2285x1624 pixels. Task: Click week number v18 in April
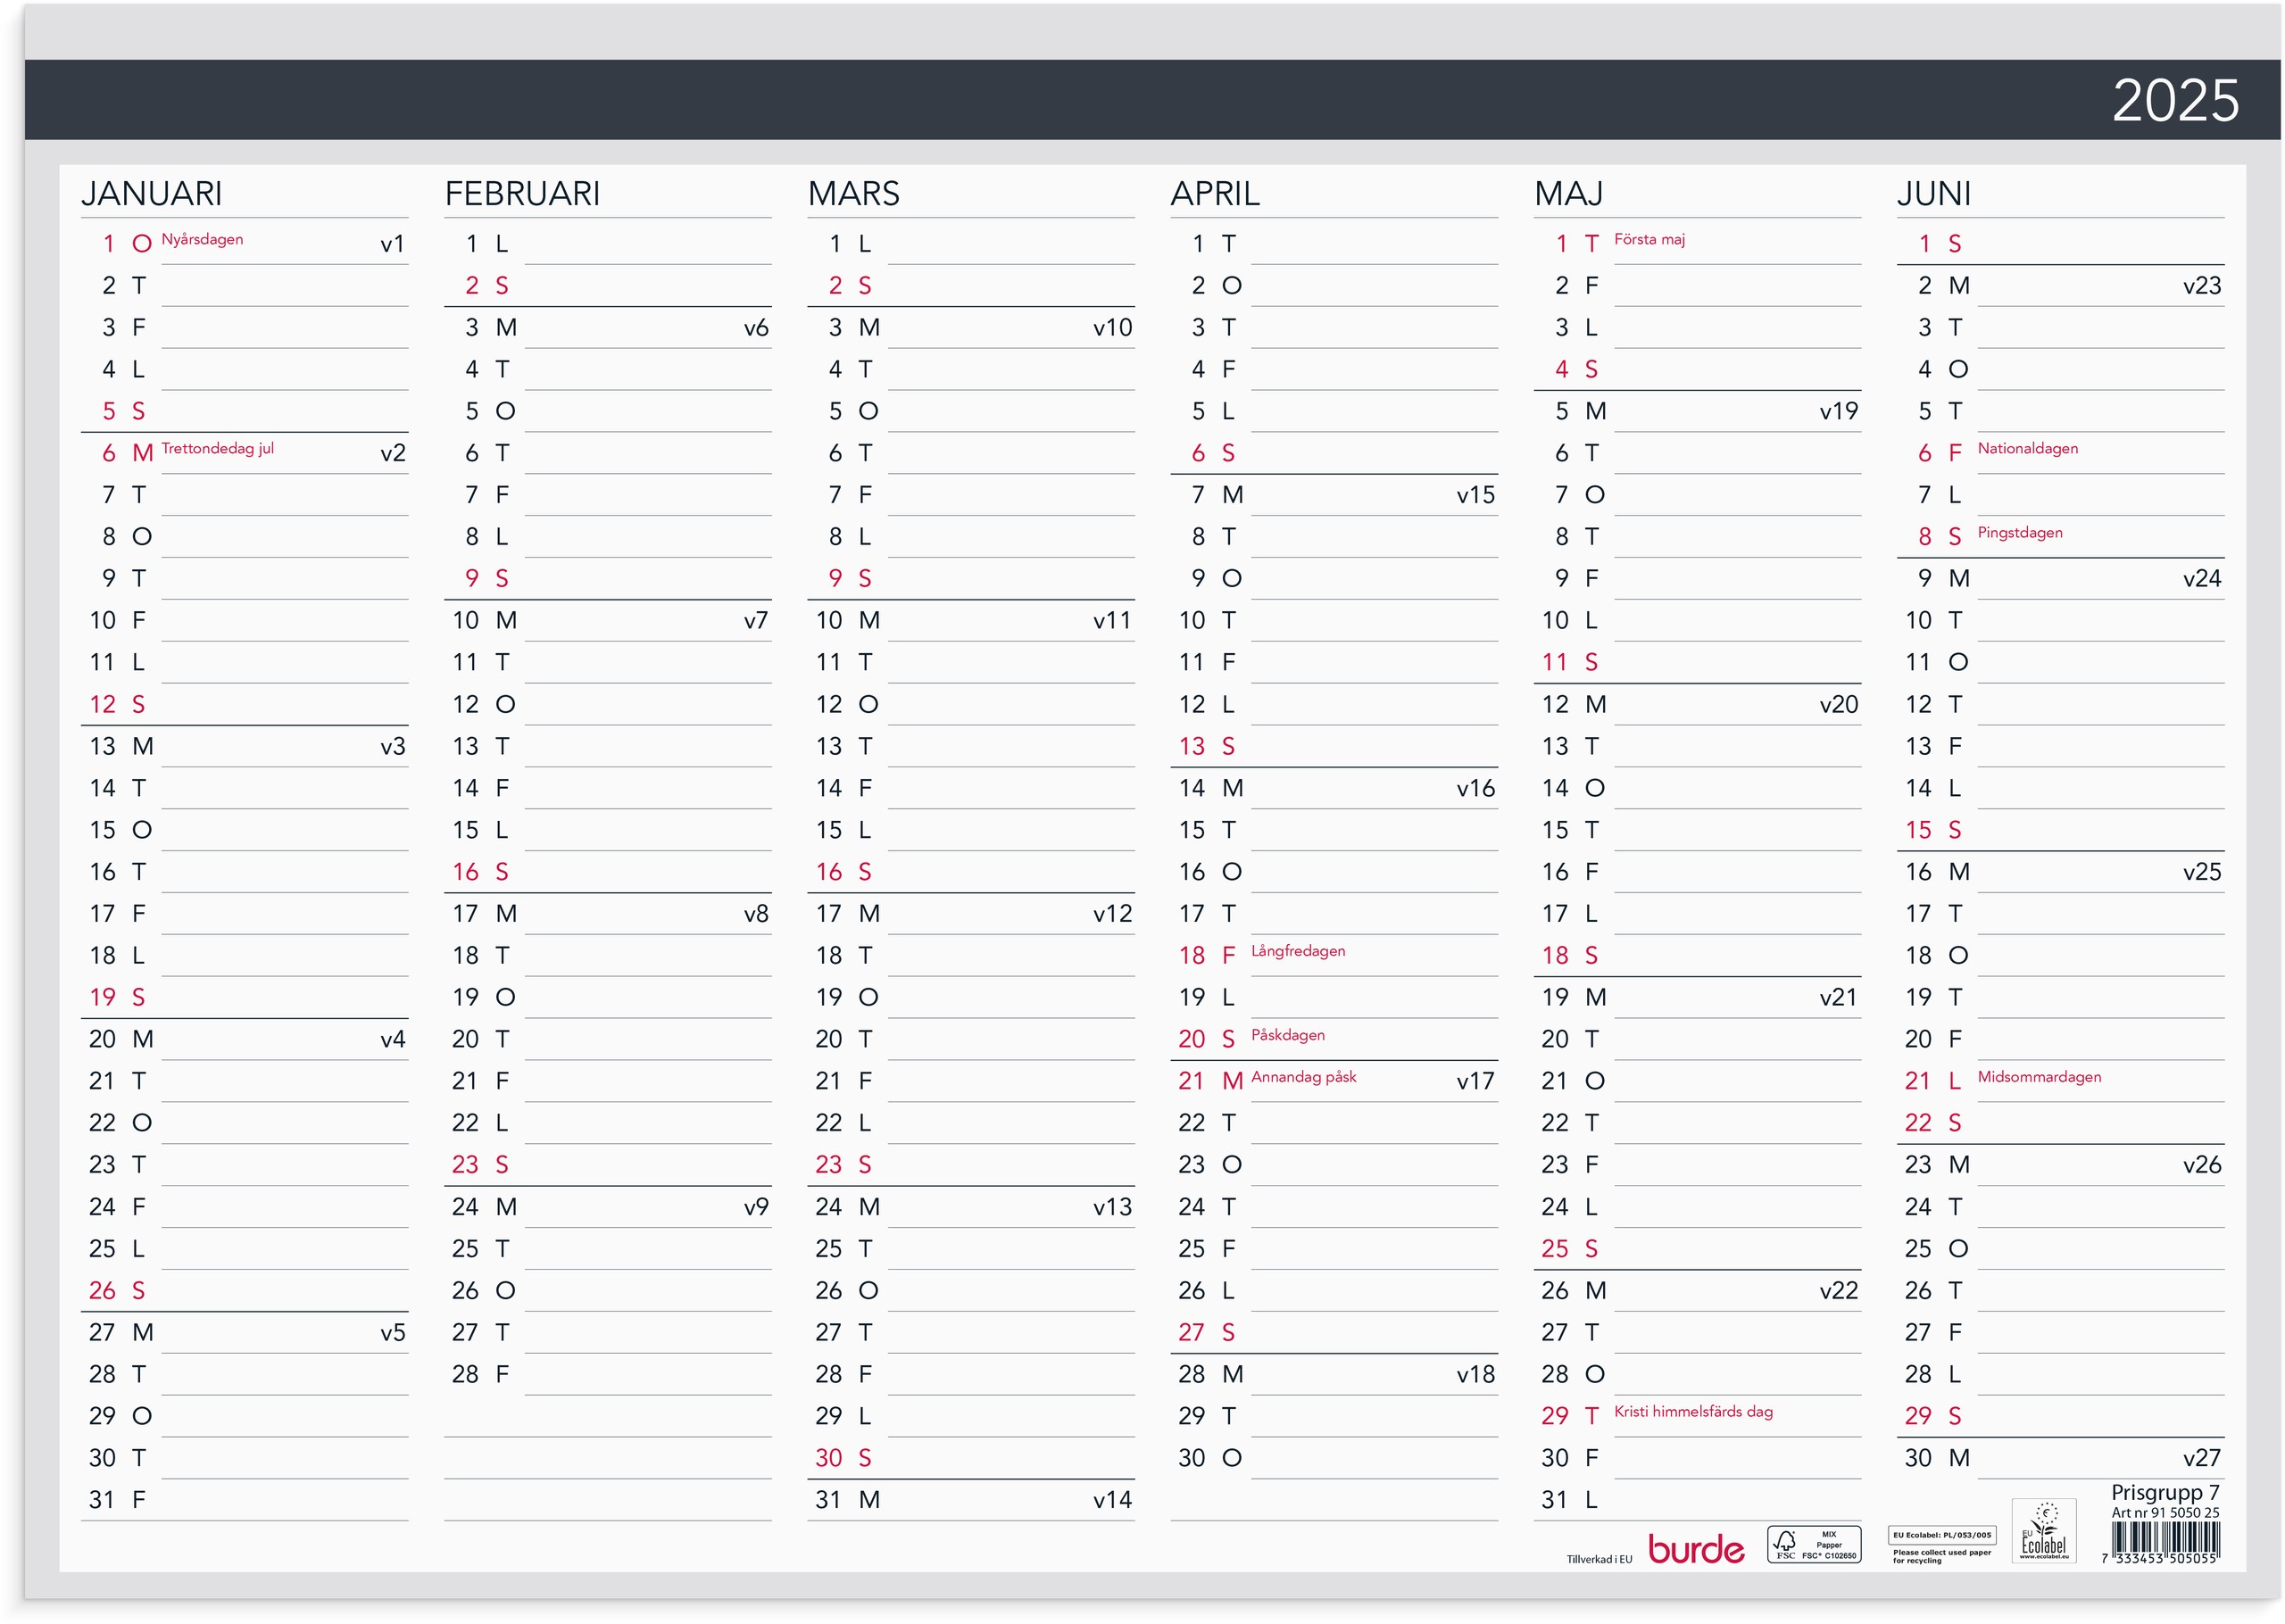1475,1375
